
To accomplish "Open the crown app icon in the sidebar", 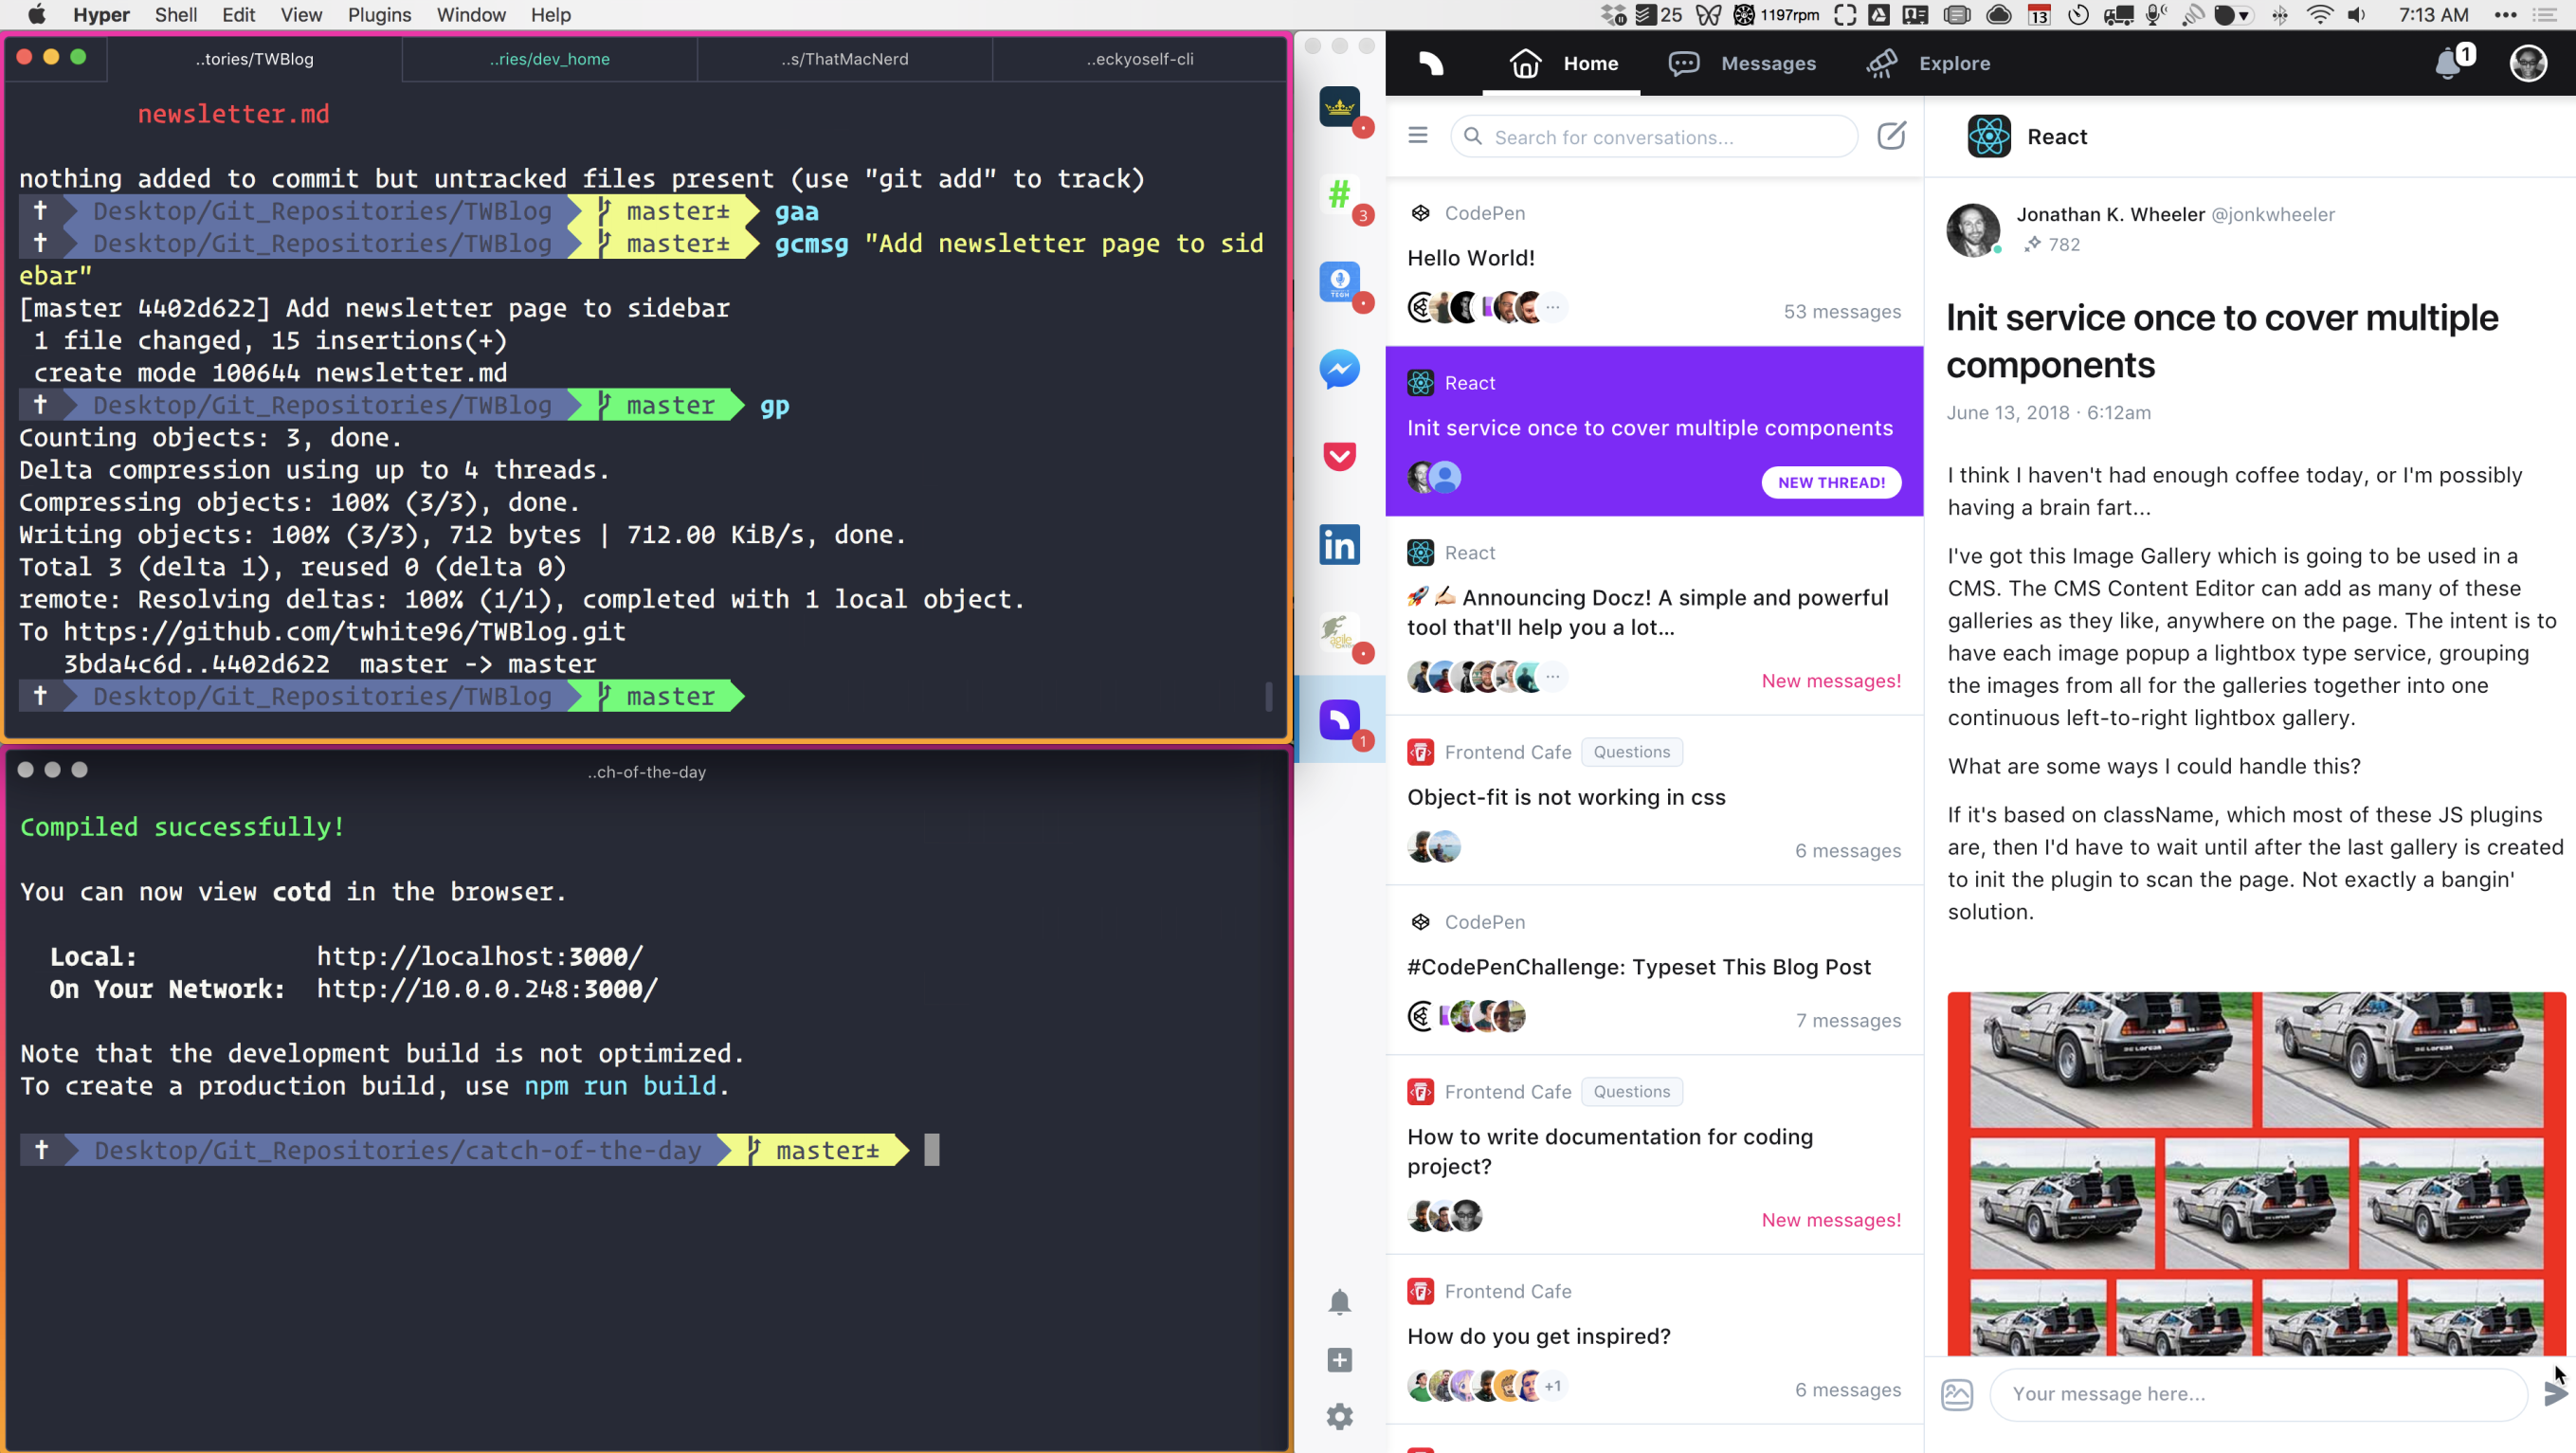I will point(1340,107).
